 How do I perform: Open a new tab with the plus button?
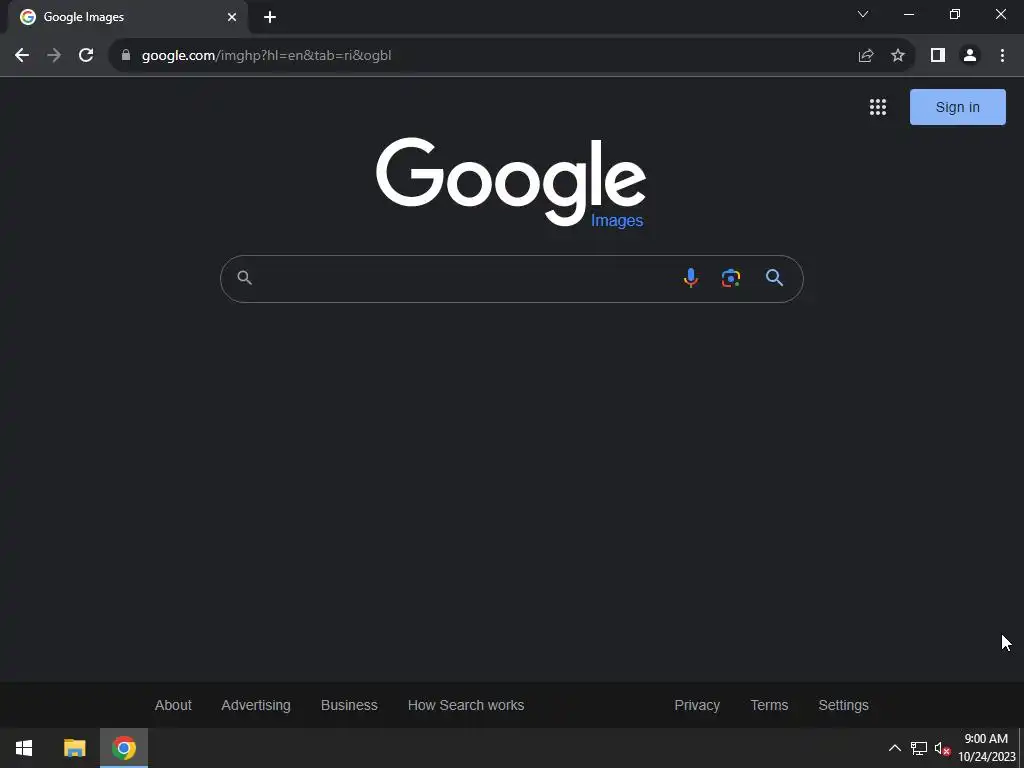click(270, 17)
